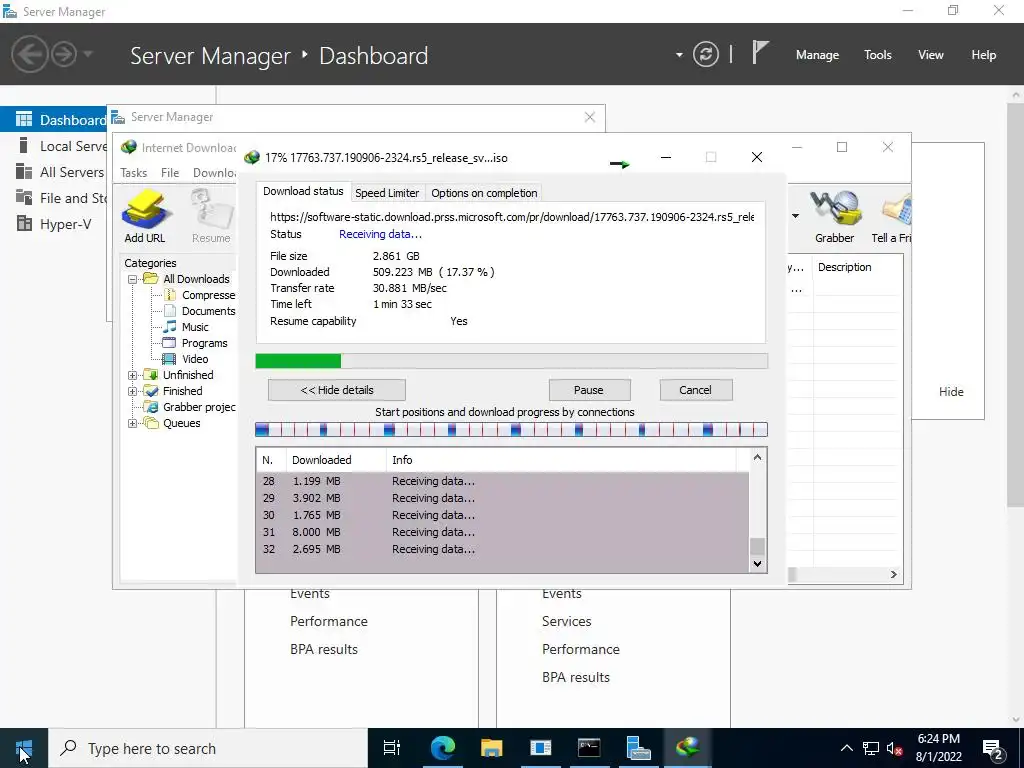The image size is (1024, 768).
Task: Expand the Queues tree node
Action: pos(133,423)
